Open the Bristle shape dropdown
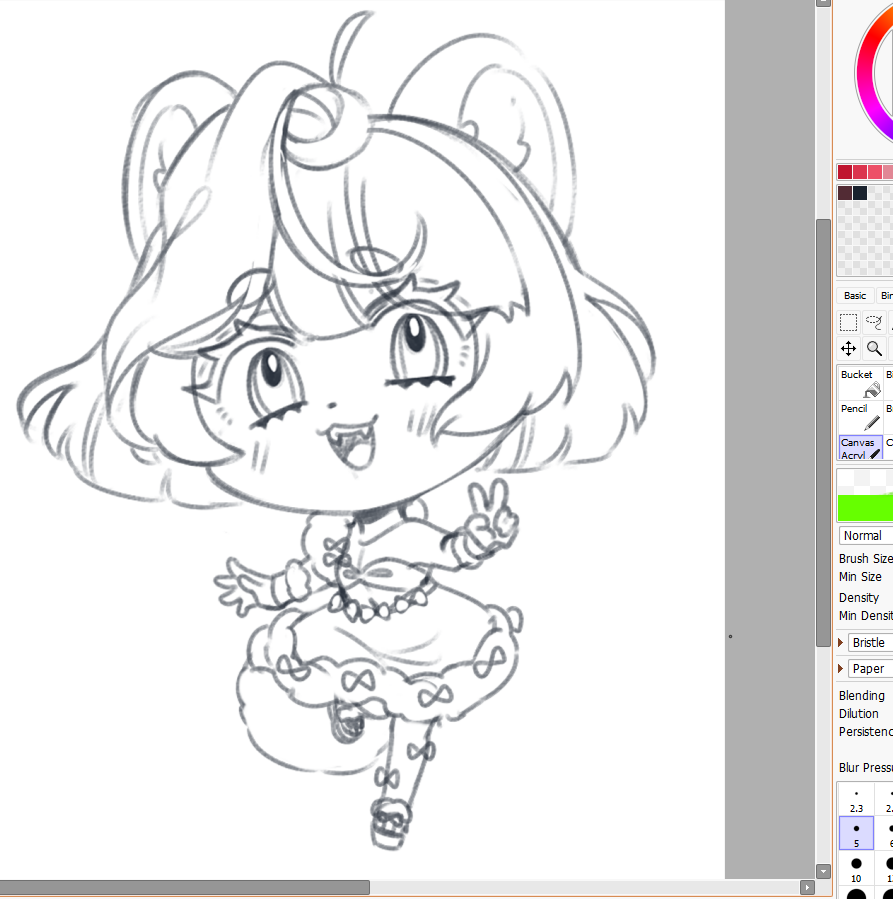Image resolution: width=893 pixels, height=899 pixels. pos(870,642)
